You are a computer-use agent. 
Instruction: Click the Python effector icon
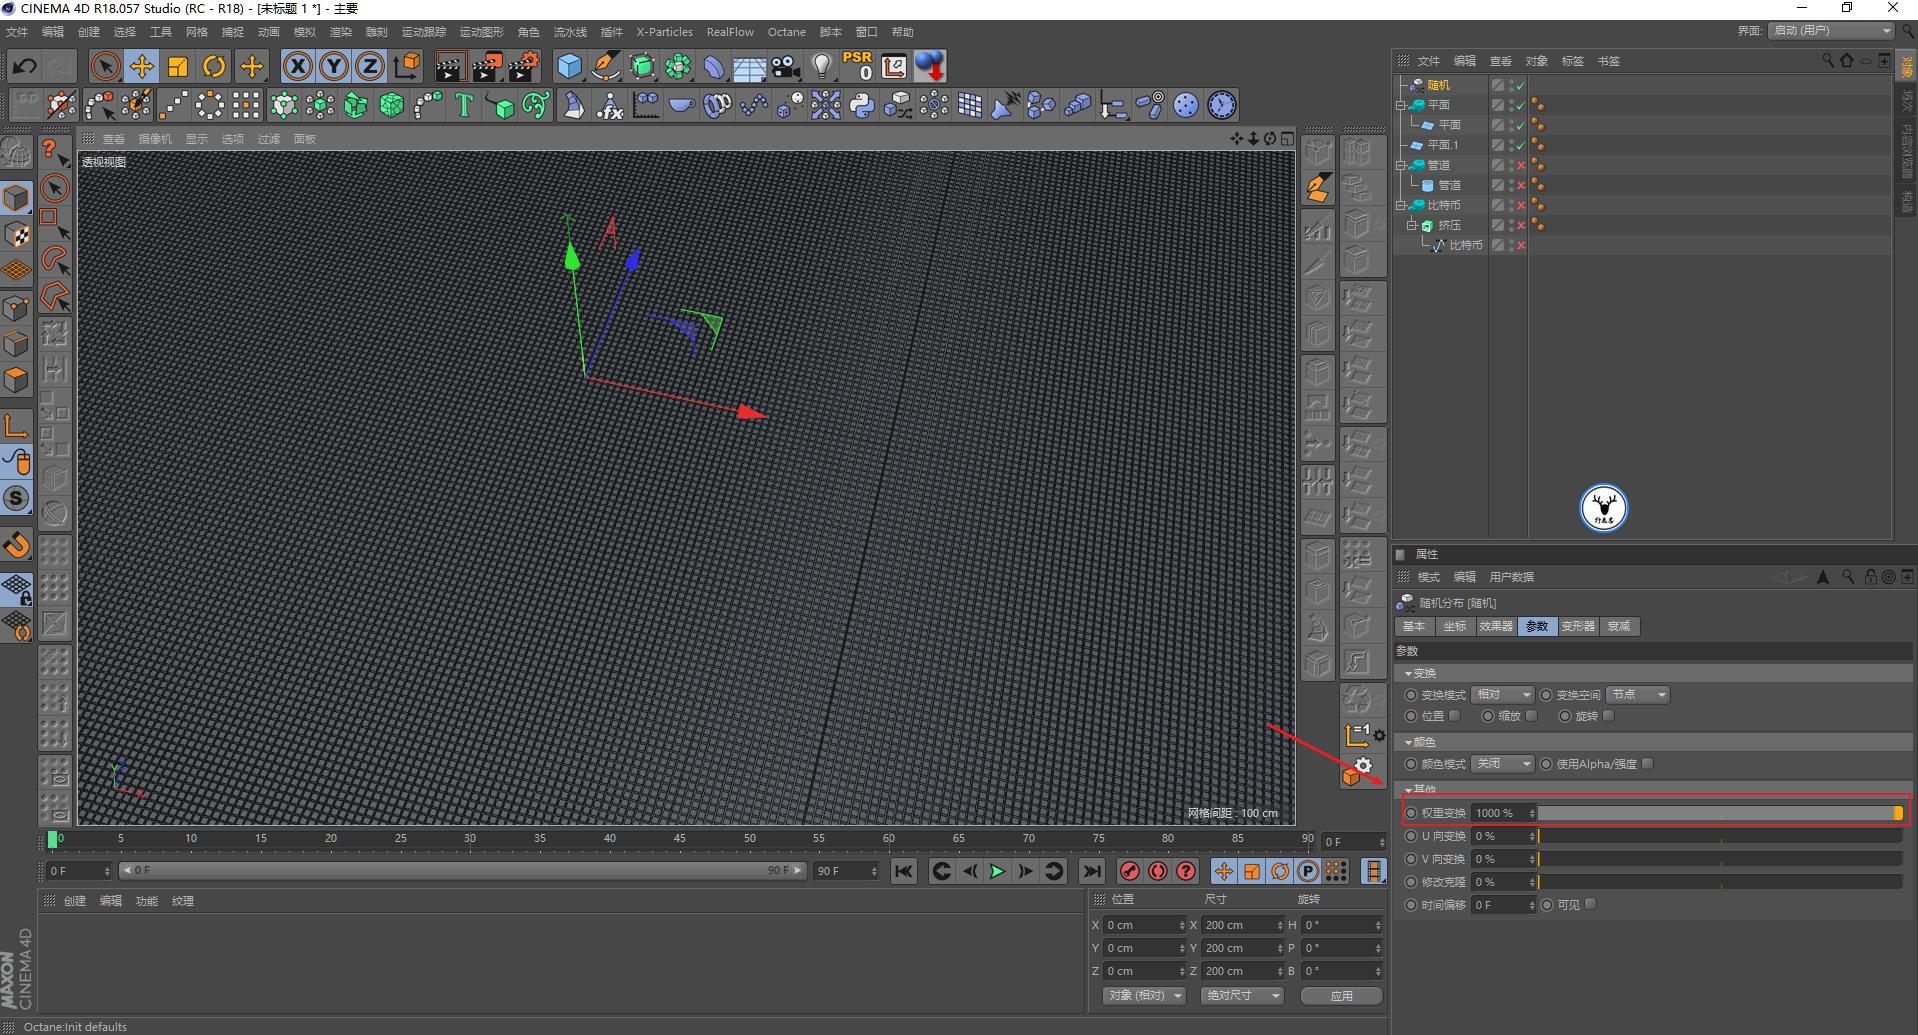coord(861,105)
